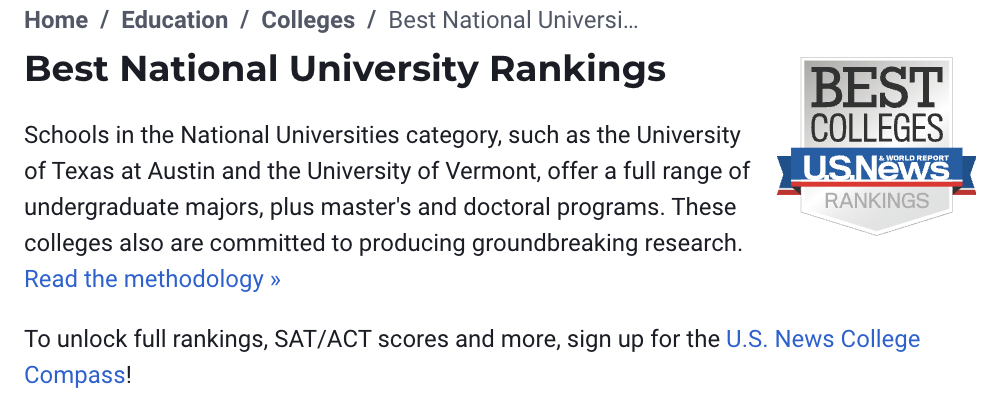Click the RANKINGS label on the badge
Image resolution: width=988 pixels, height=406 pixels.
coord(876,201)
